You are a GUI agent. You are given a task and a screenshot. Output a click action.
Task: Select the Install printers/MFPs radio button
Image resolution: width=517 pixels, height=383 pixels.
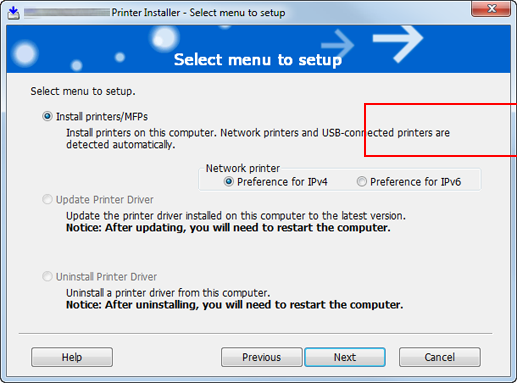pos(47,116)
